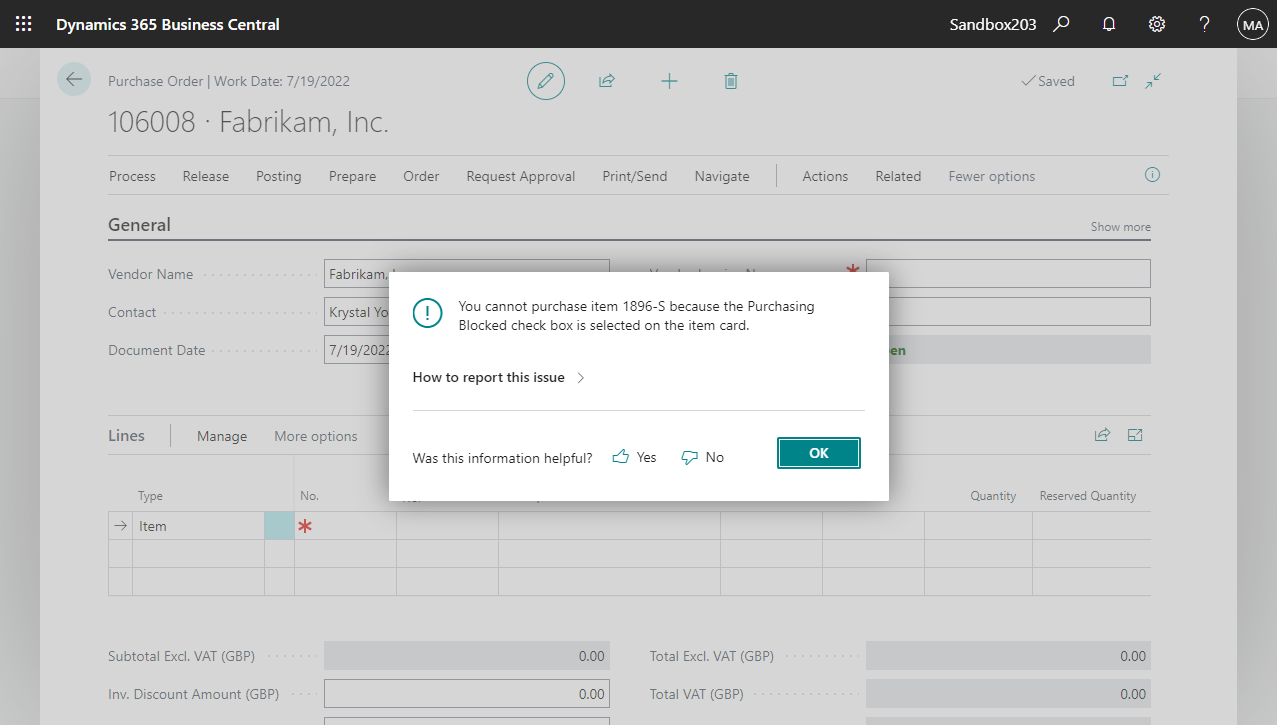The width and height of the screenshot is (1277, 725).
Task: Delete the purchase order via trash icon
Action: click(x=730, y=80)
